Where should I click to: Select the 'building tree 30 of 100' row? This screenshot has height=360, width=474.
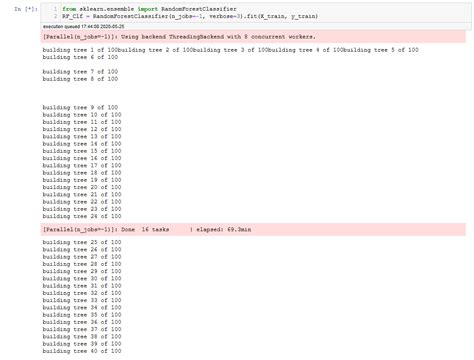(82, 279)
